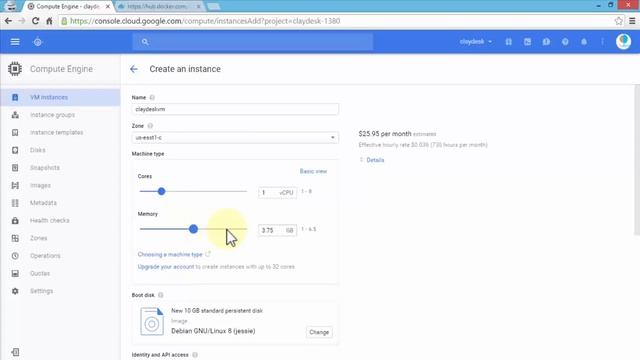
Task: Collapse the sidebar with bottom icon
Action: [15, 352]
